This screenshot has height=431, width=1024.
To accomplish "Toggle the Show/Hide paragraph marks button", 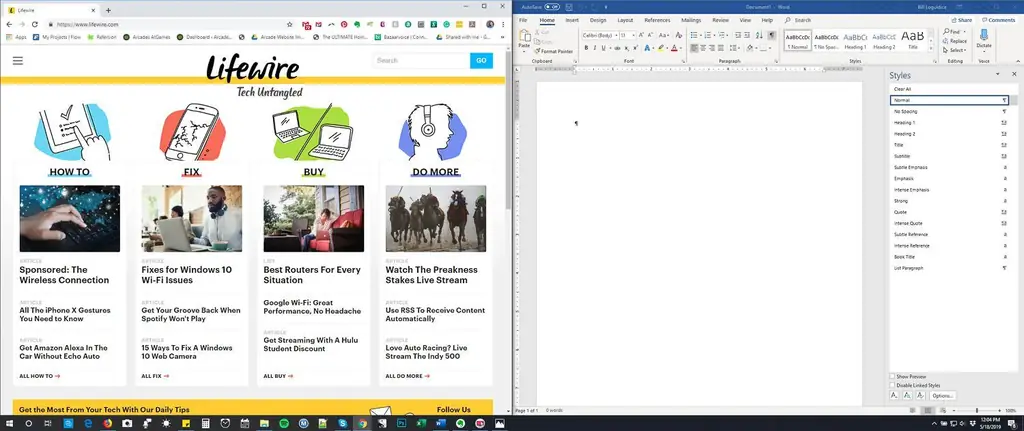I will [x=771, y=35].
